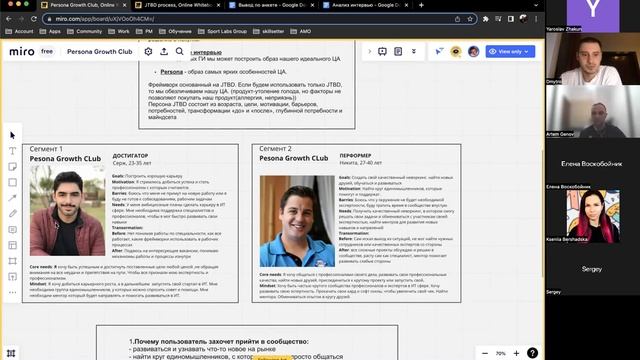640x360 pixels.
Task: Pick the Comment tool
Action: (13, 230)
